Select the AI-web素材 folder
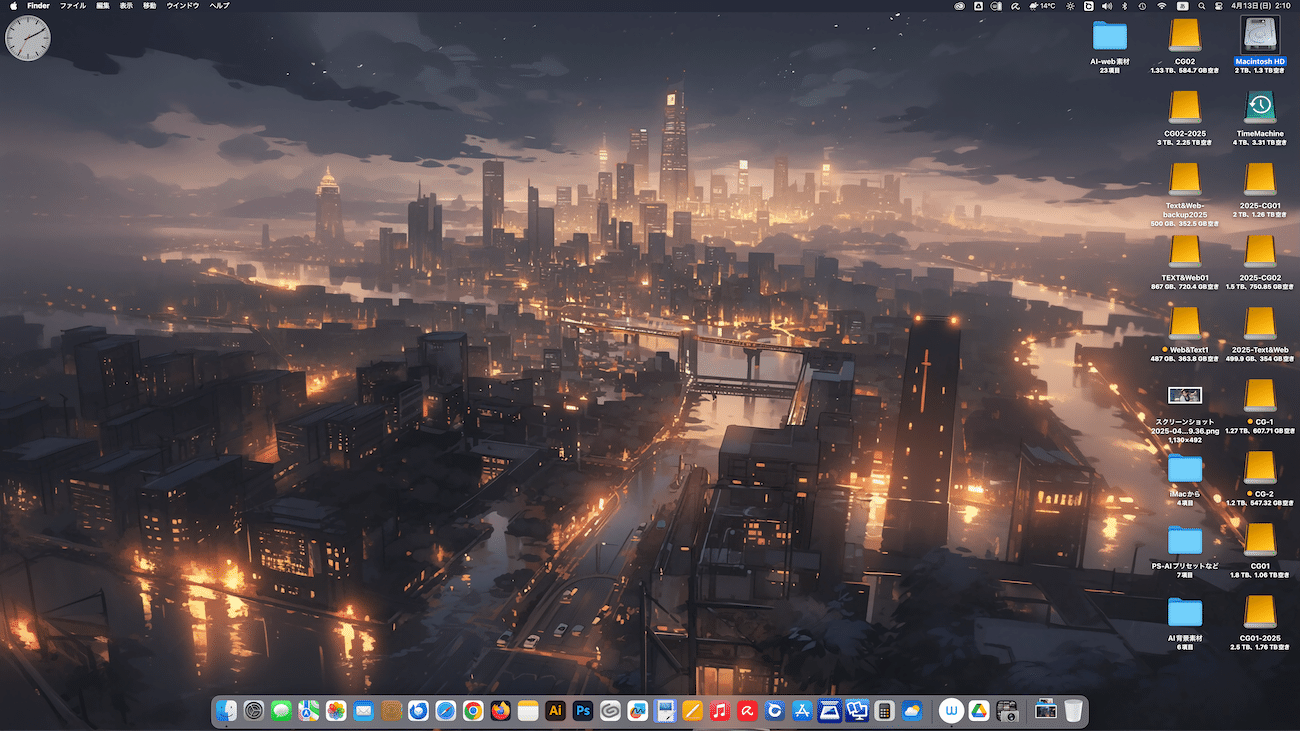Viewport: 1300px width, 731px height. [x=1110, y=36]
